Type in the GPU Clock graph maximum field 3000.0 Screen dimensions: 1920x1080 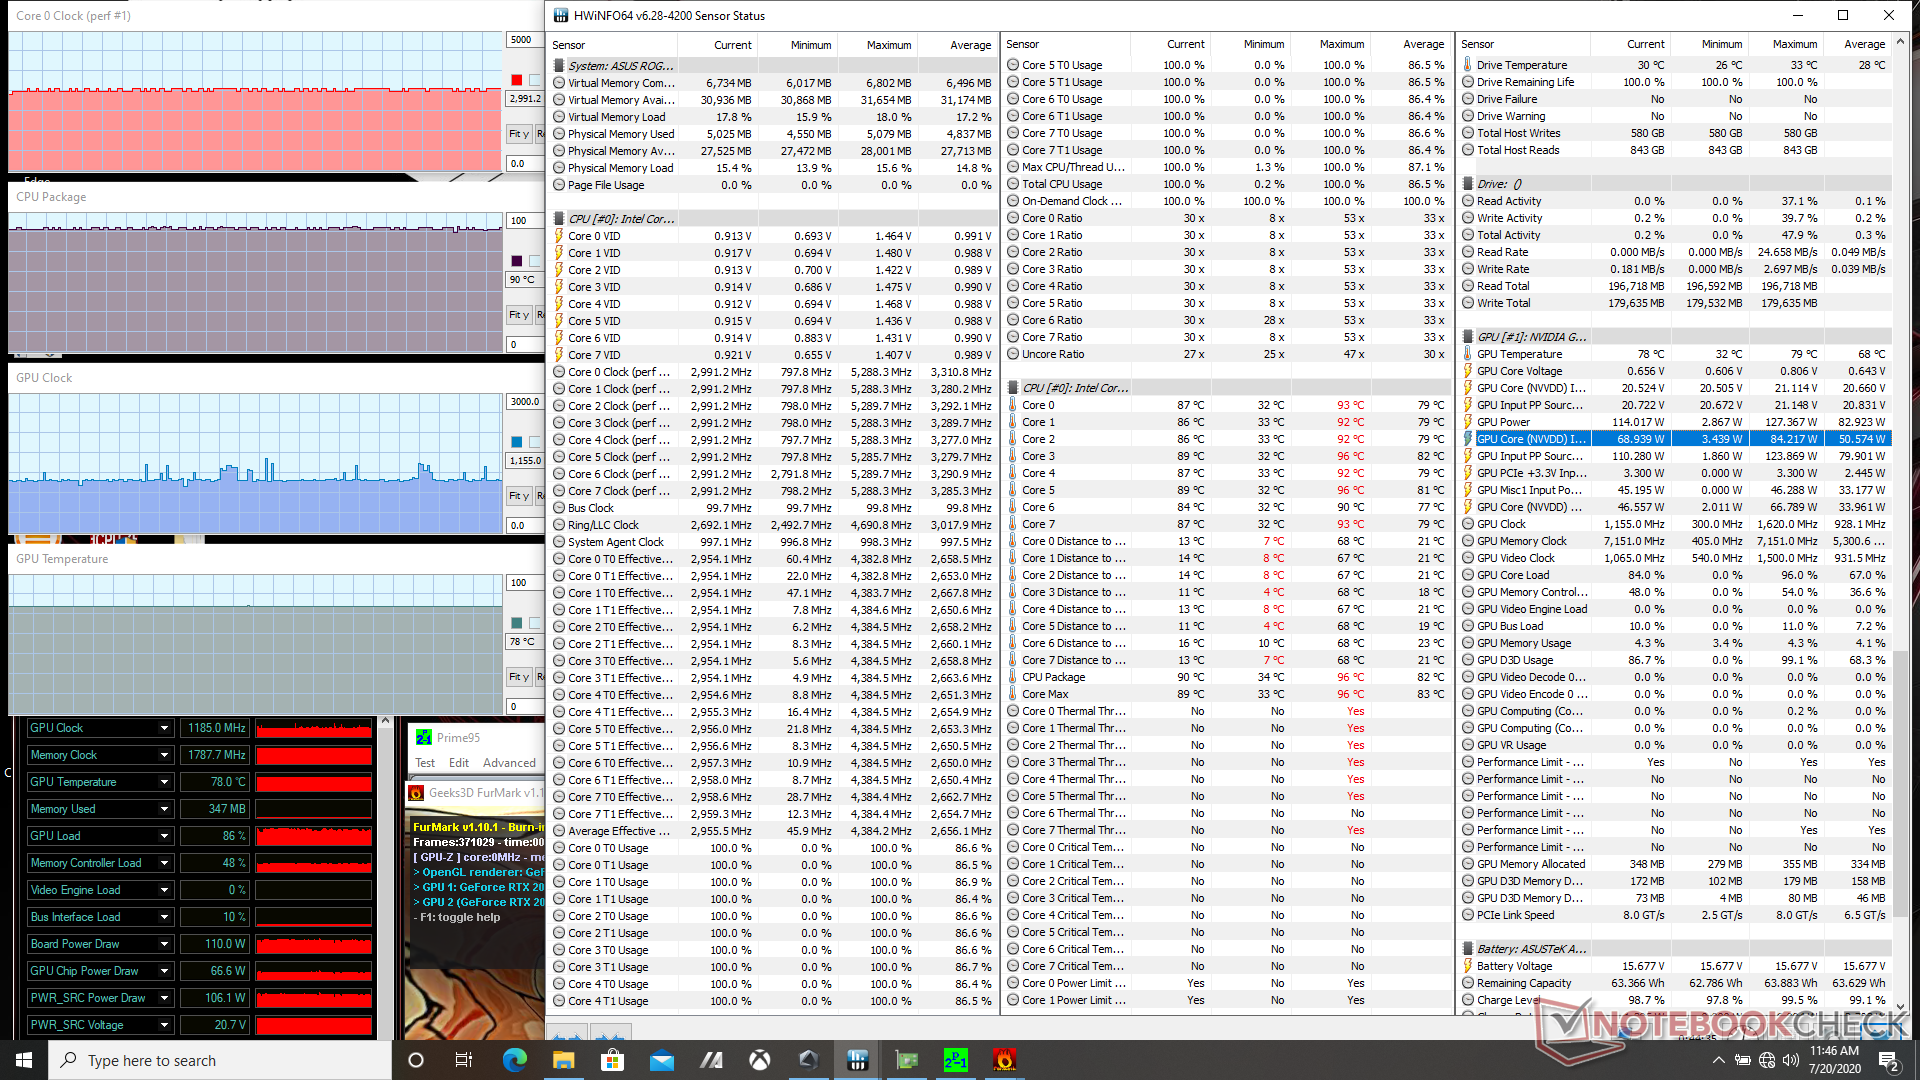click(524, 402)
